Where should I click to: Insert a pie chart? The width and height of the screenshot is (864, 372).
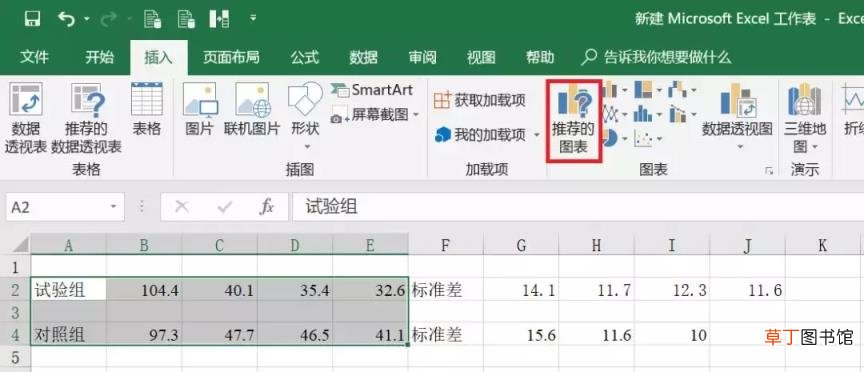[614, 138]
